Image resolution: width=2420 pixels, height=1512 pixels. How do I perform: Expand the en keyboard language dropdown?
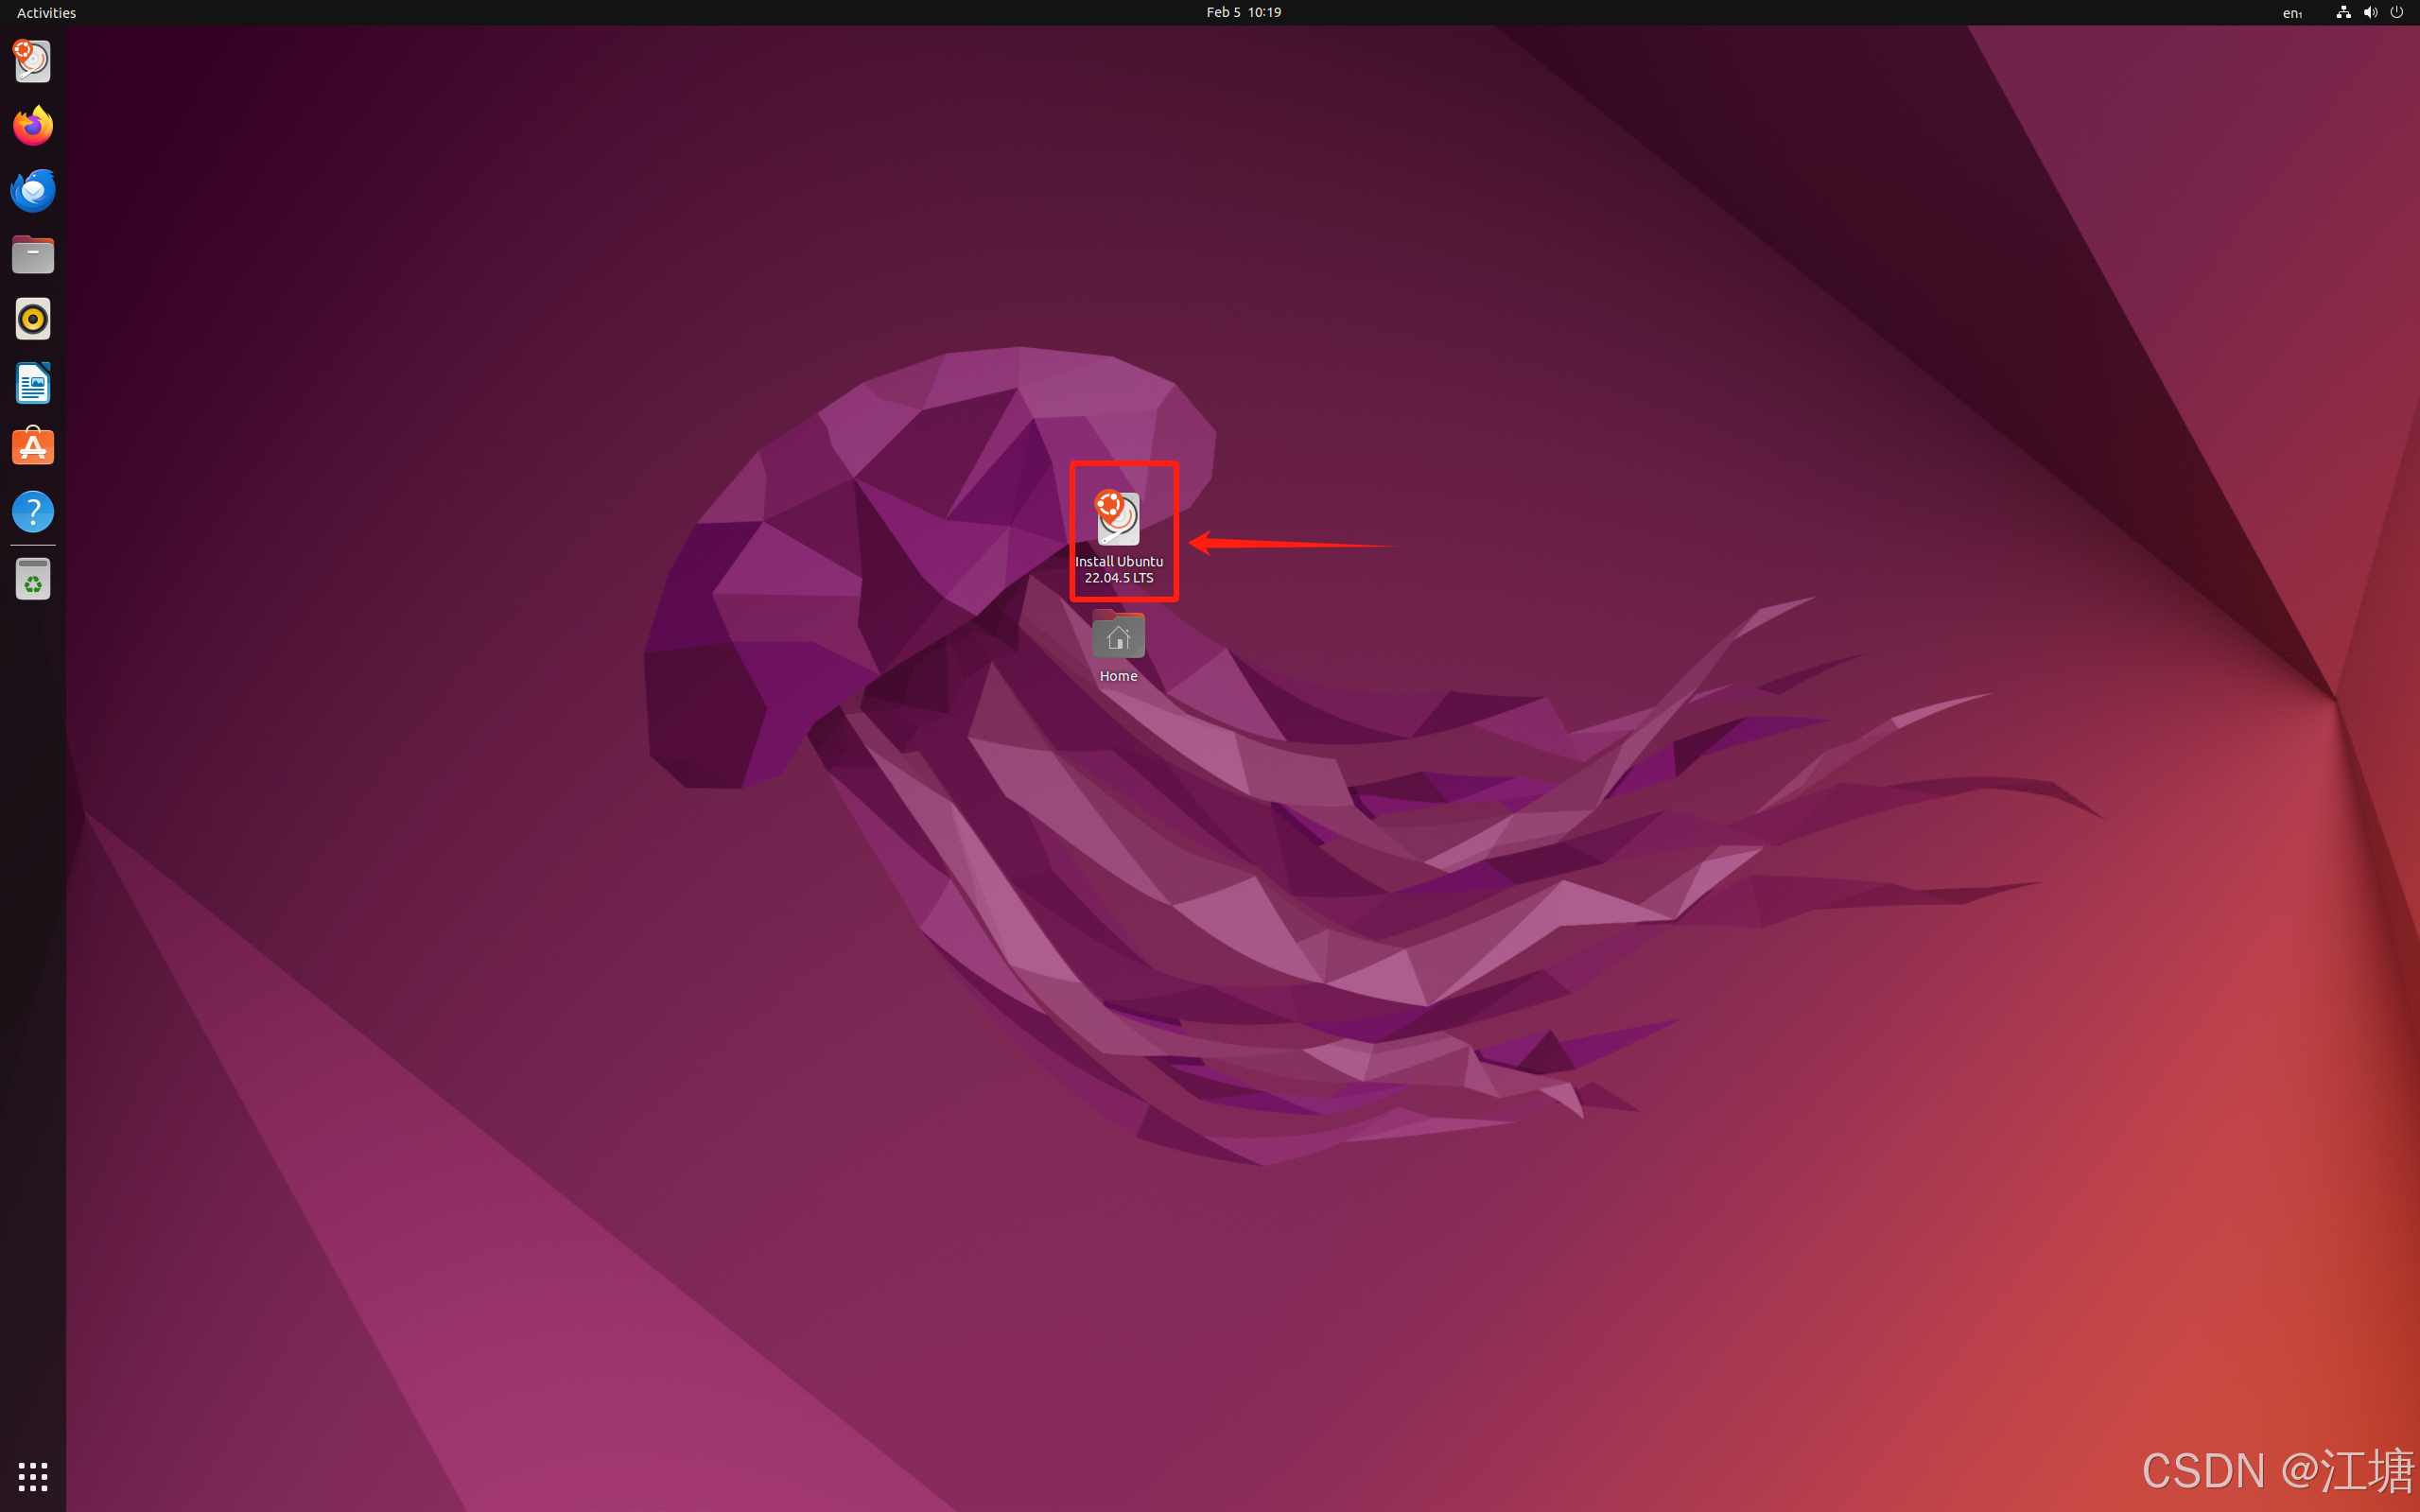(2292, 13)
